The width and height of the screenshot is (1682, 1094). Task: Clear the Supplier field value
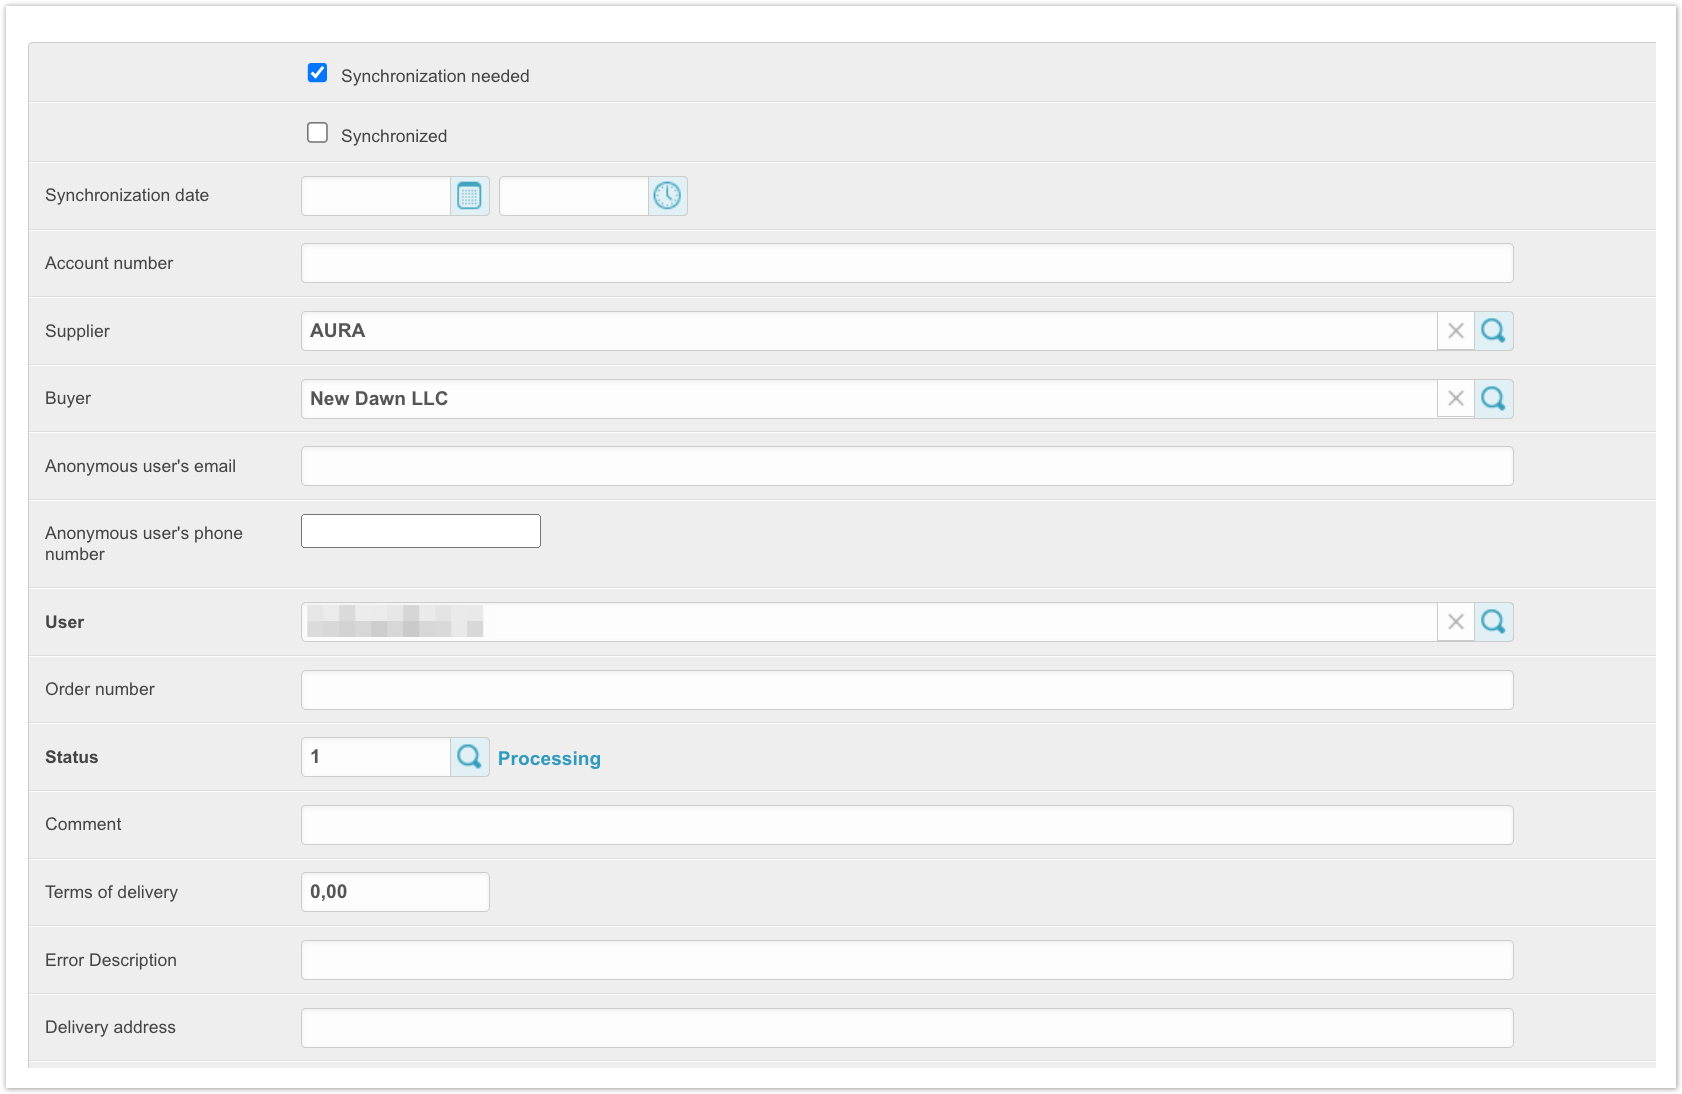pos(1455,331)
